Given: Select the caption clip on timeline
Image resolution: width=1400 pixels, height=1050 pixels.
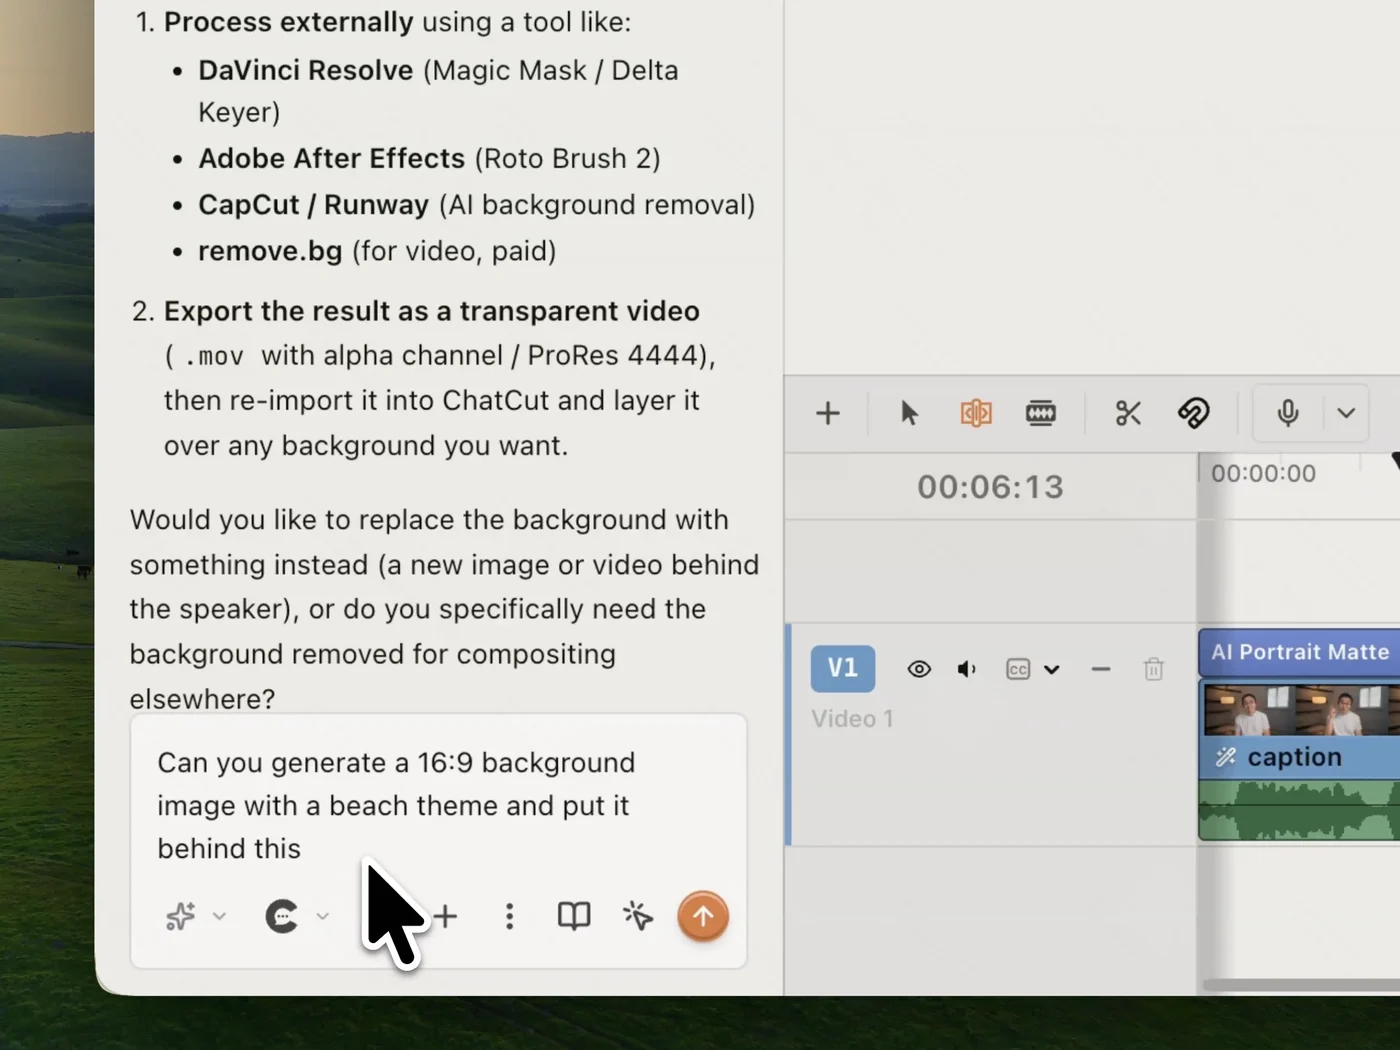Looking at the screenshot, I should pyautogui.click(x=1300, y=757).
